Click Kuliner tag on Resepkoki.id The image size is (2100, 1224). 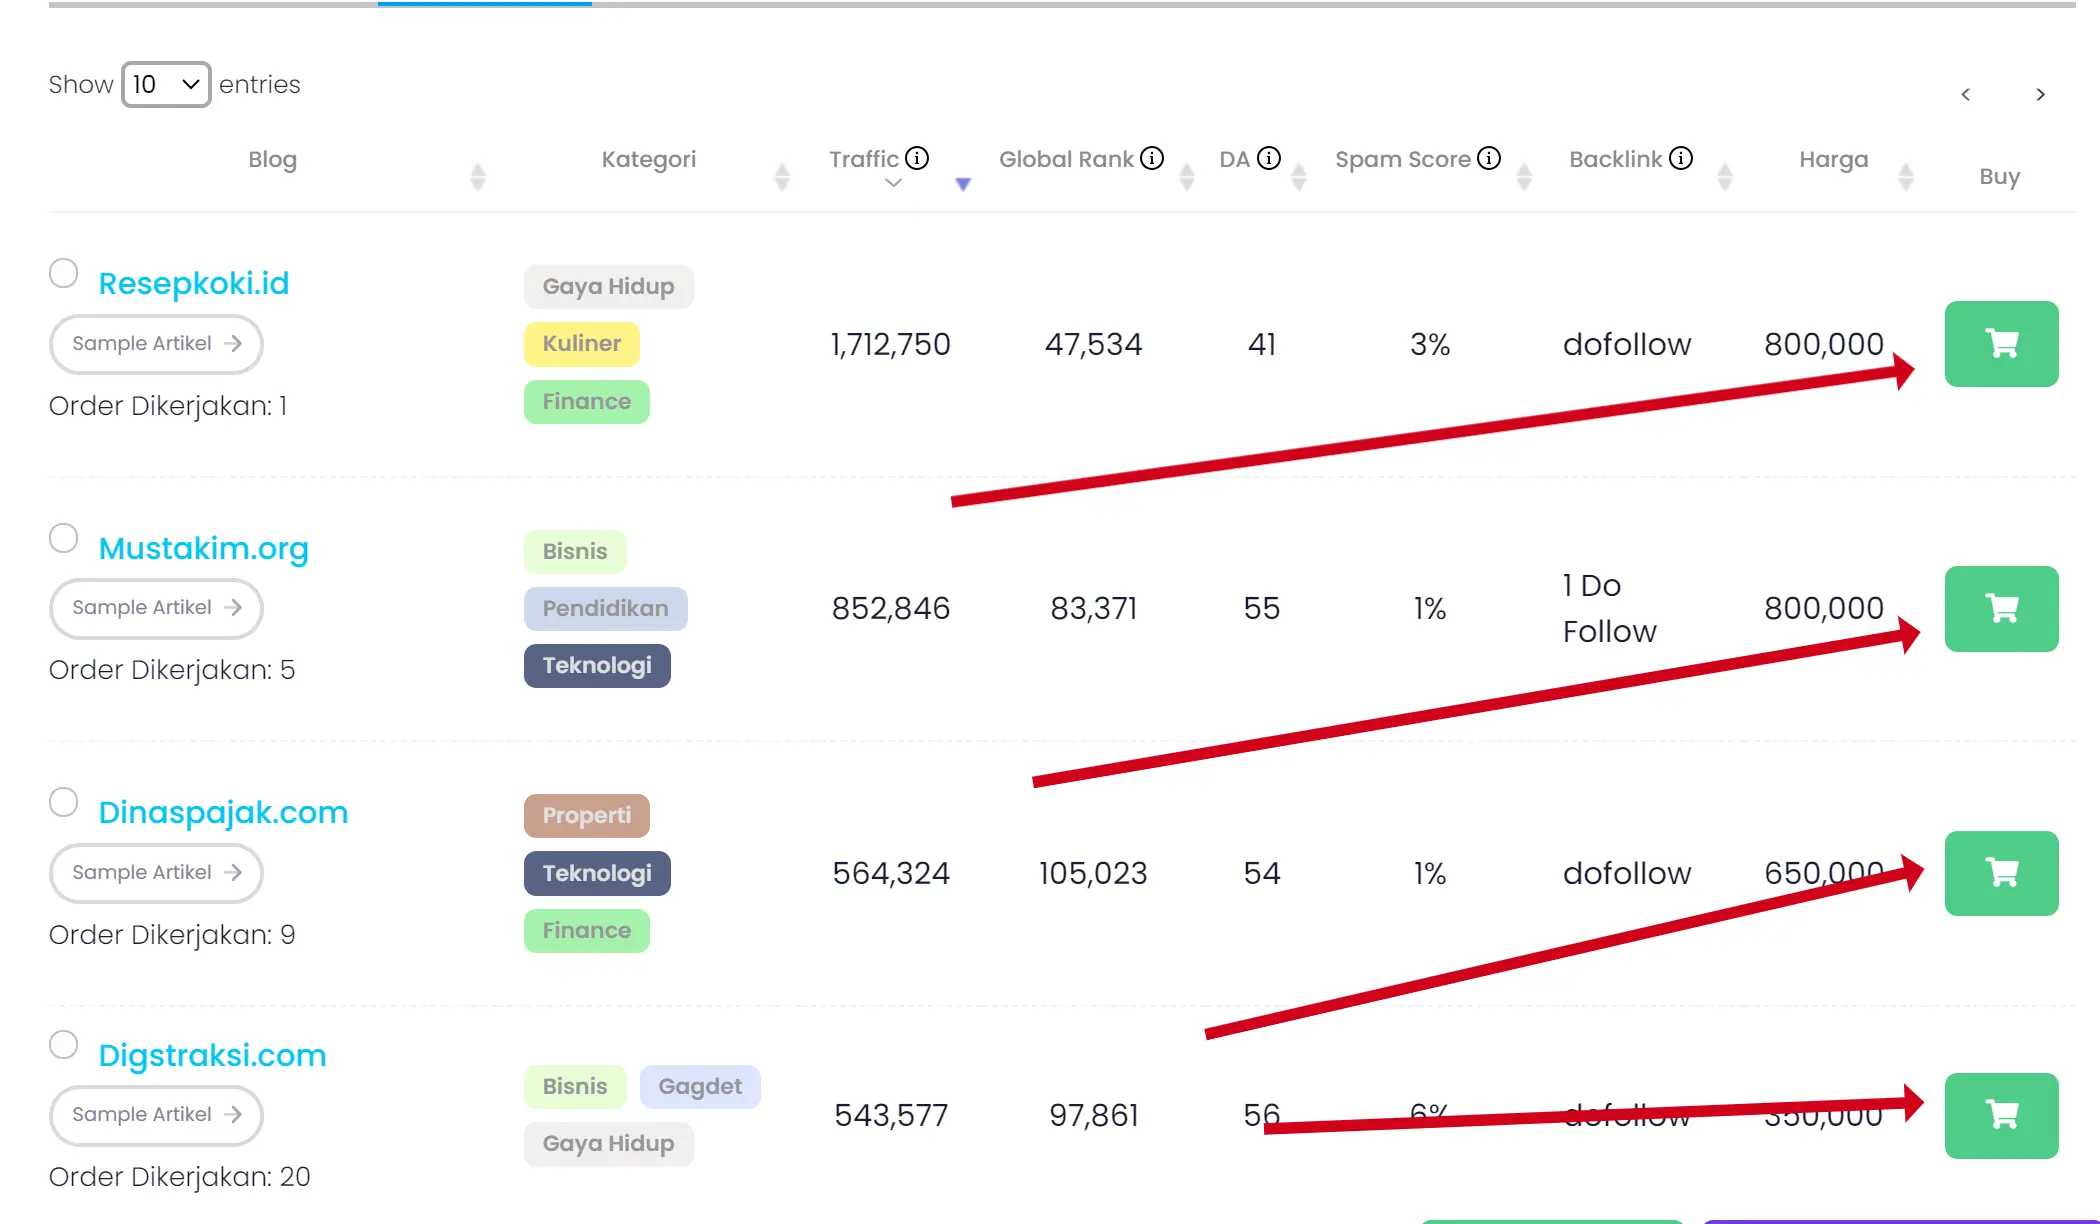coord(582,344)
